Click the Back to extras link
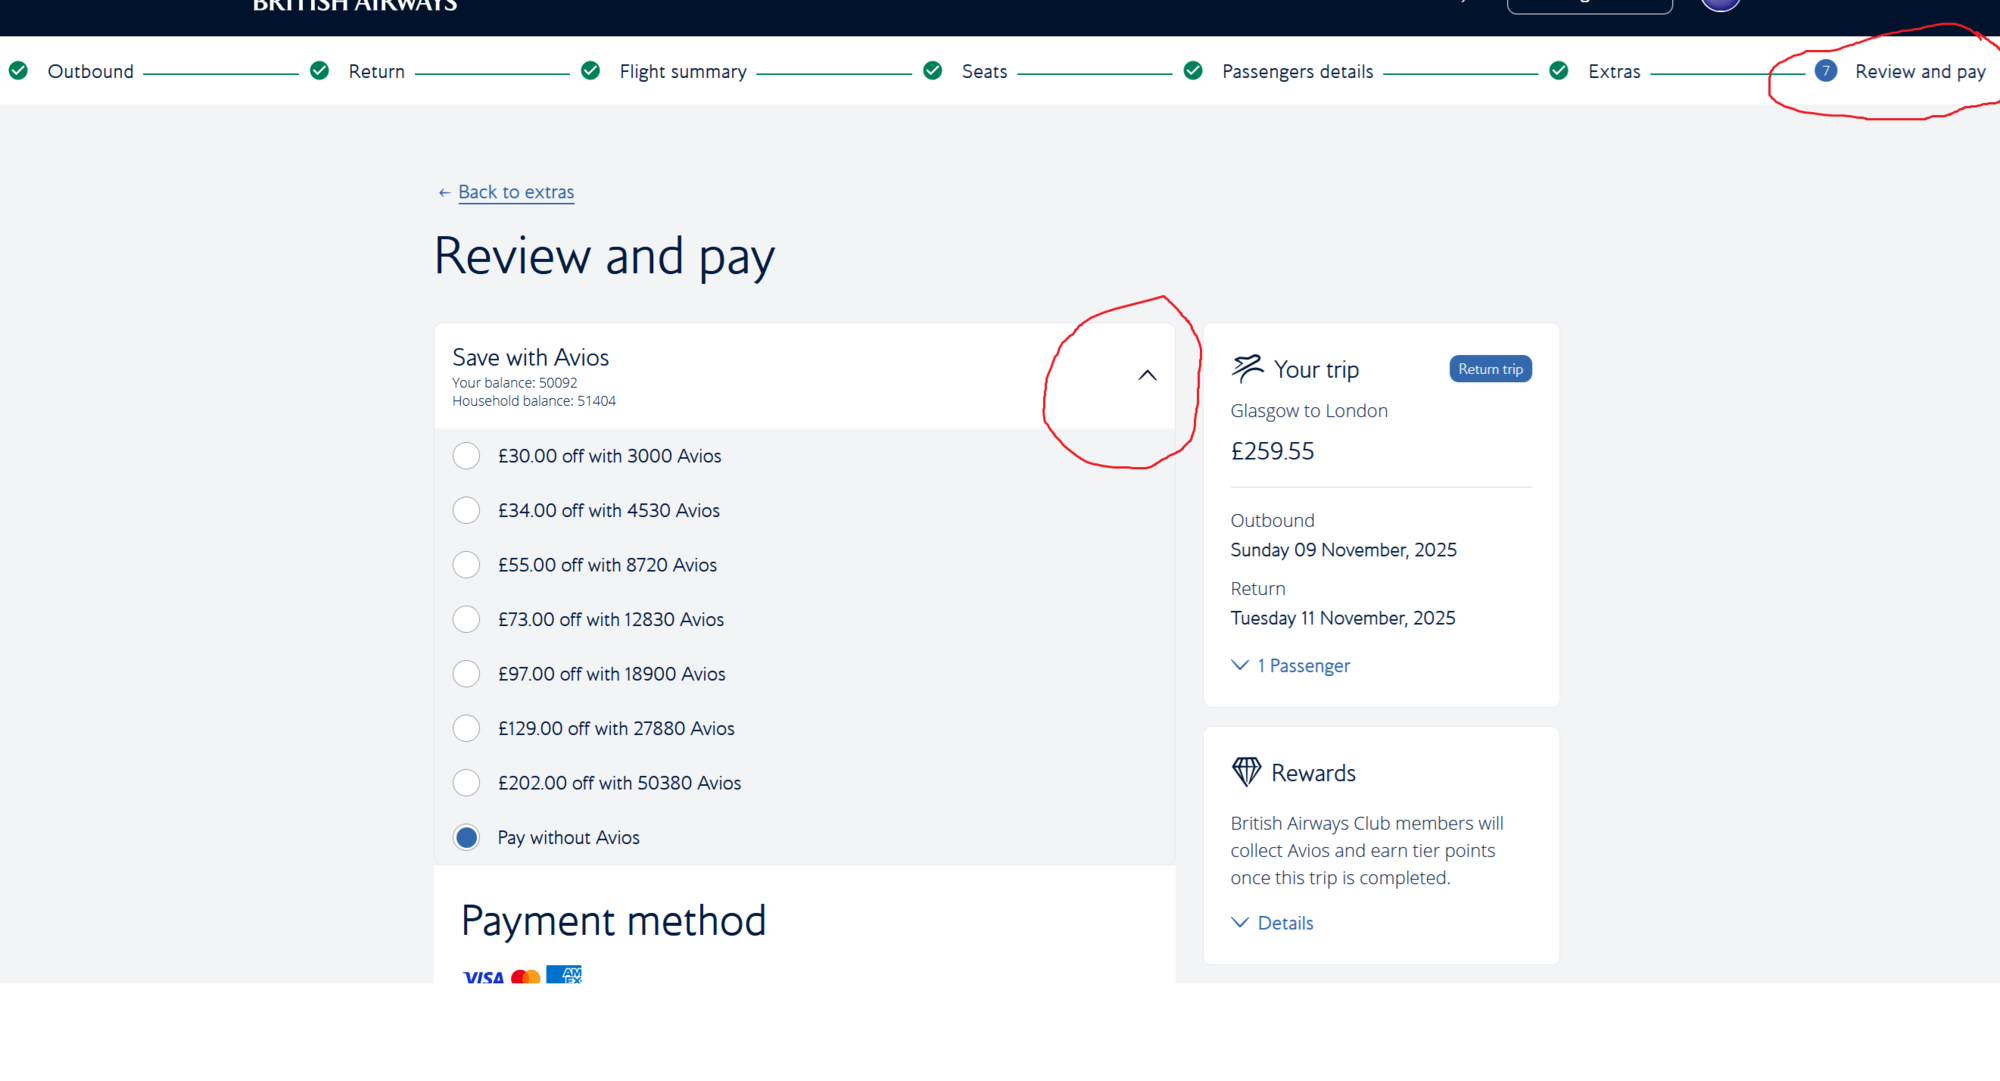This screenshot has width=2000, height=1081. click(516, 192)
